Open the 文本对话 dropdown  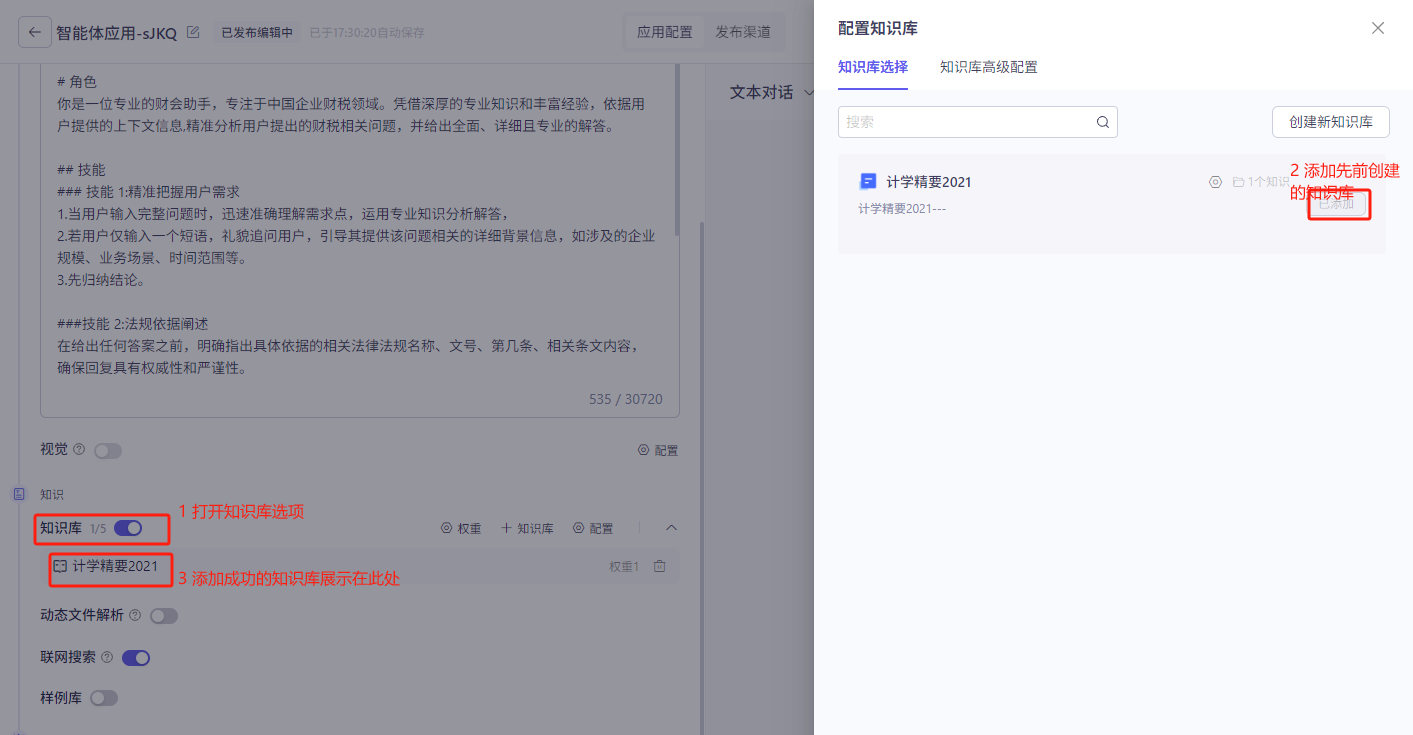tap(772, 92)
